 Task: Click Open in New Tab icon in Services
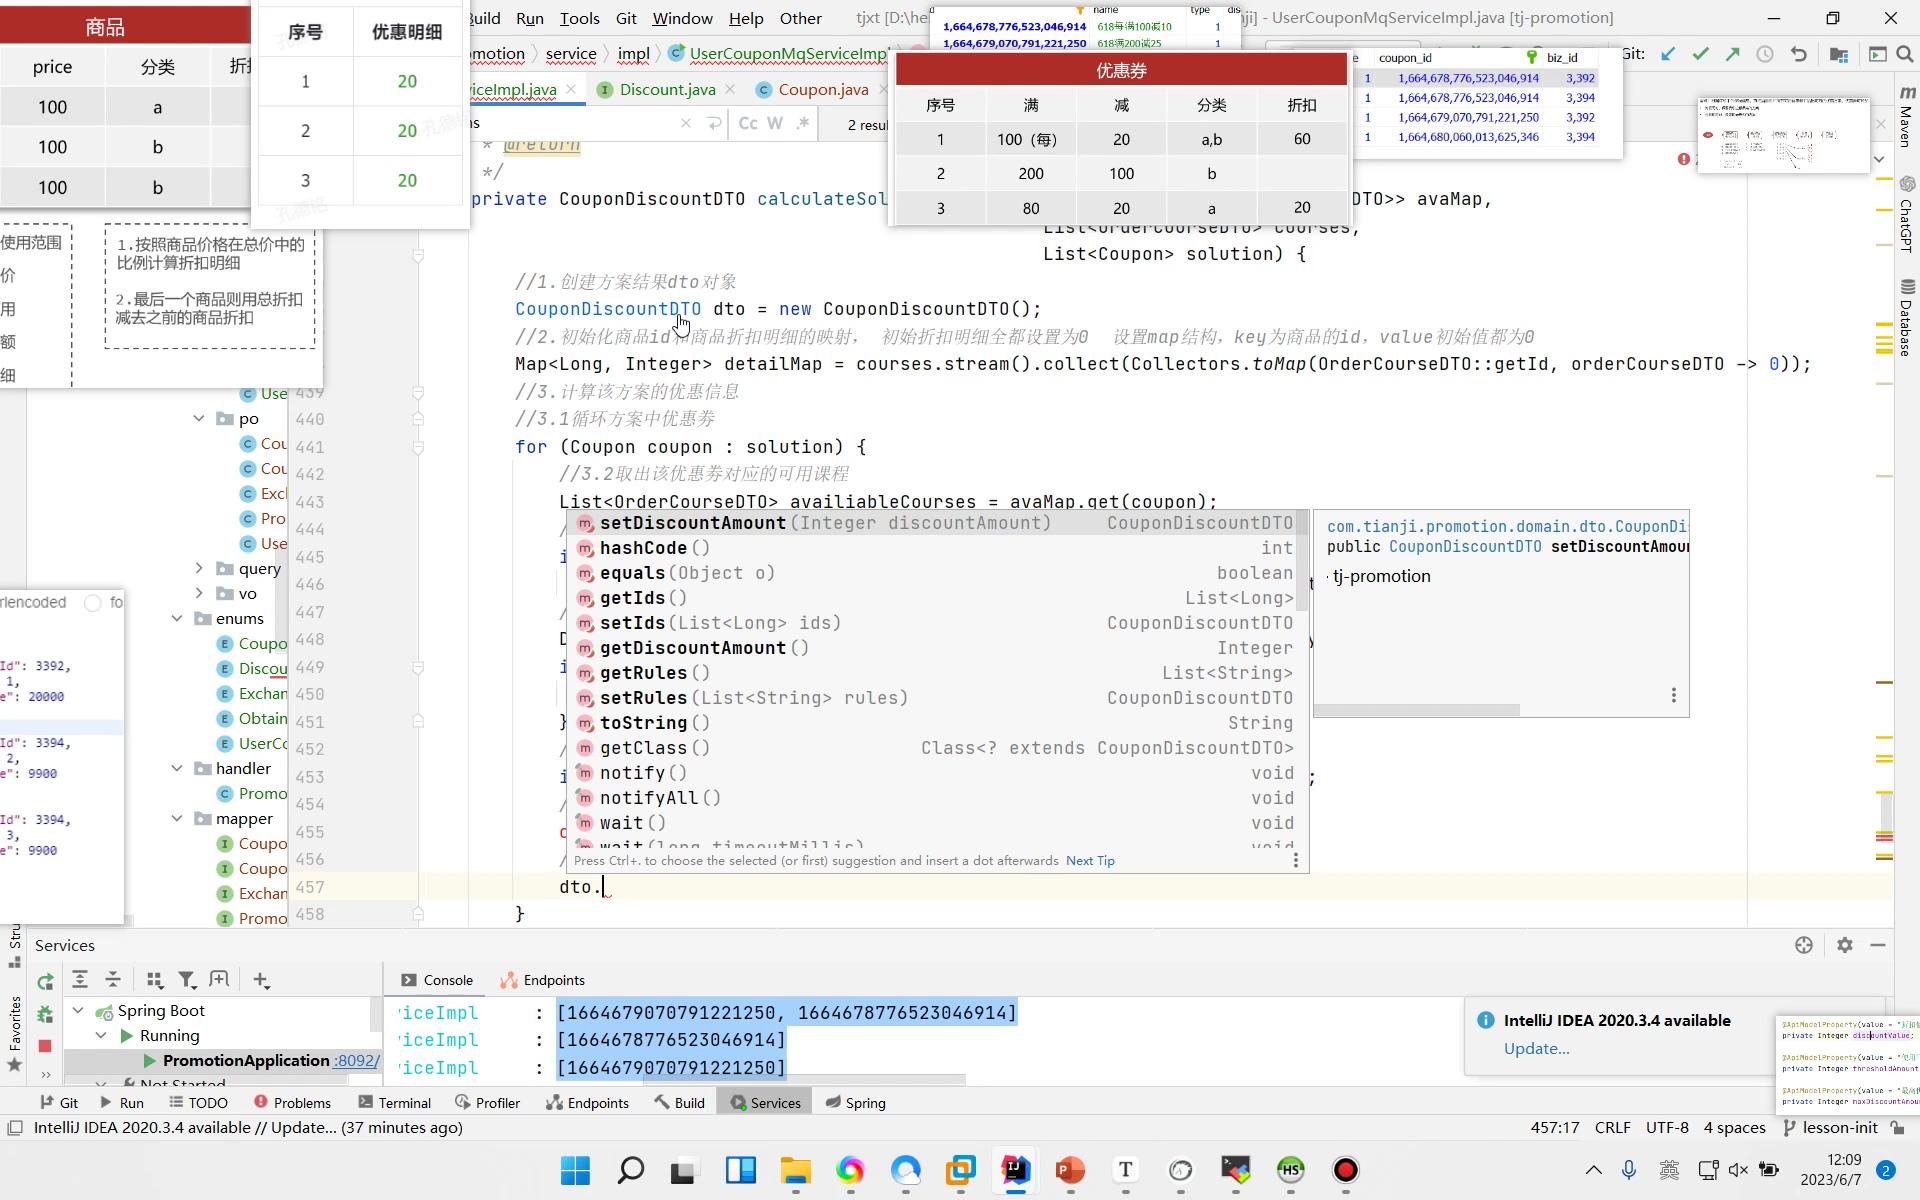[x=219, y=980]
